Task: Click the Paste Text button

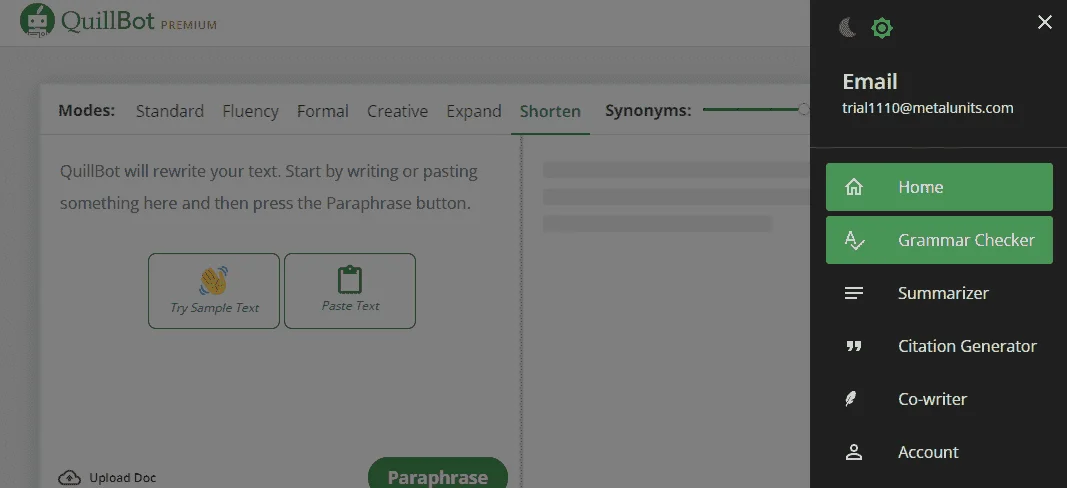Action: (x=350, y=291)
